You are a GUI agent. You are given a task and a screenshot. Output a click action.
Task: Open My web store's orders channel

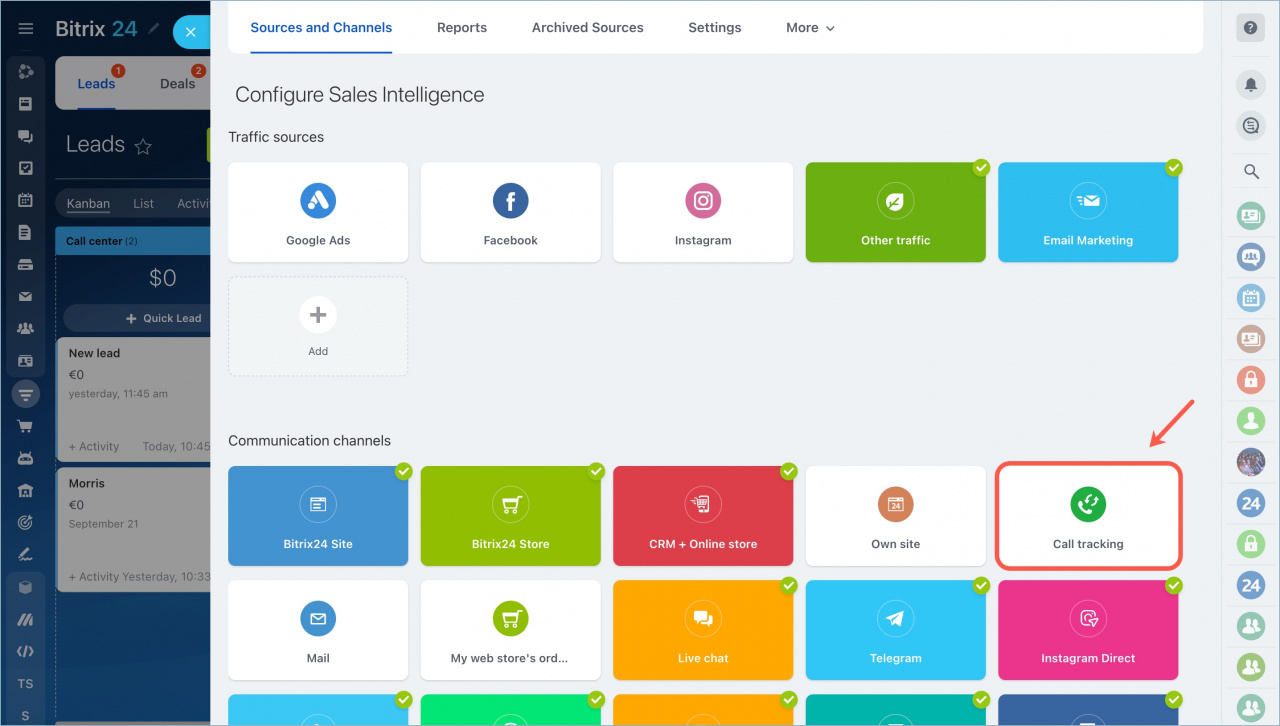tap(511, 630)
